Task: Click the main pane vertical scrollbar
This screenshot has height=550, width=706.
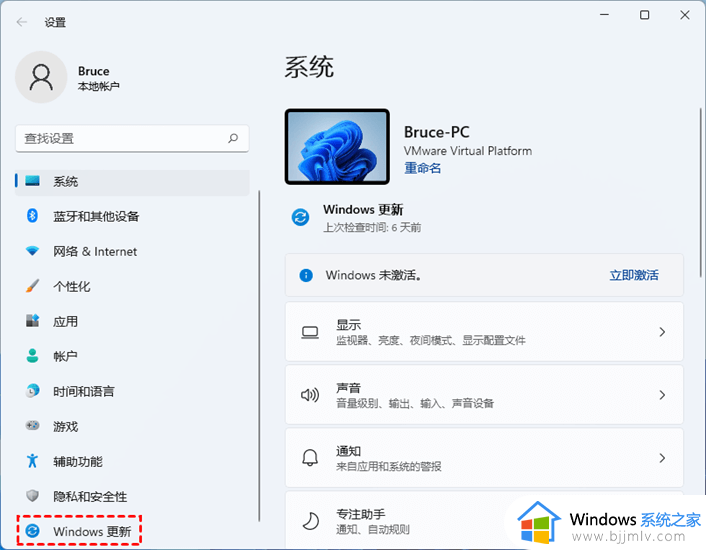Action: (x=700, y=193)
